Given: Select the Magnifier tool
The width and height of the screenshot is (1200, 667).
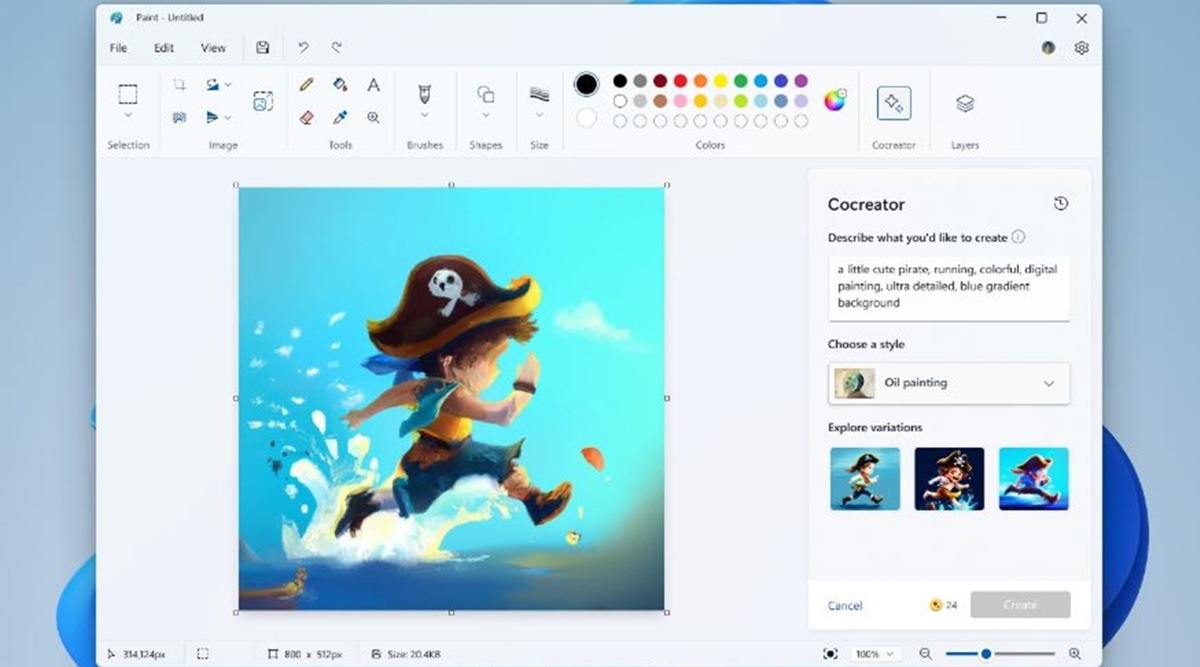Looking at the screenshot, I should click(x=373, y=117).
